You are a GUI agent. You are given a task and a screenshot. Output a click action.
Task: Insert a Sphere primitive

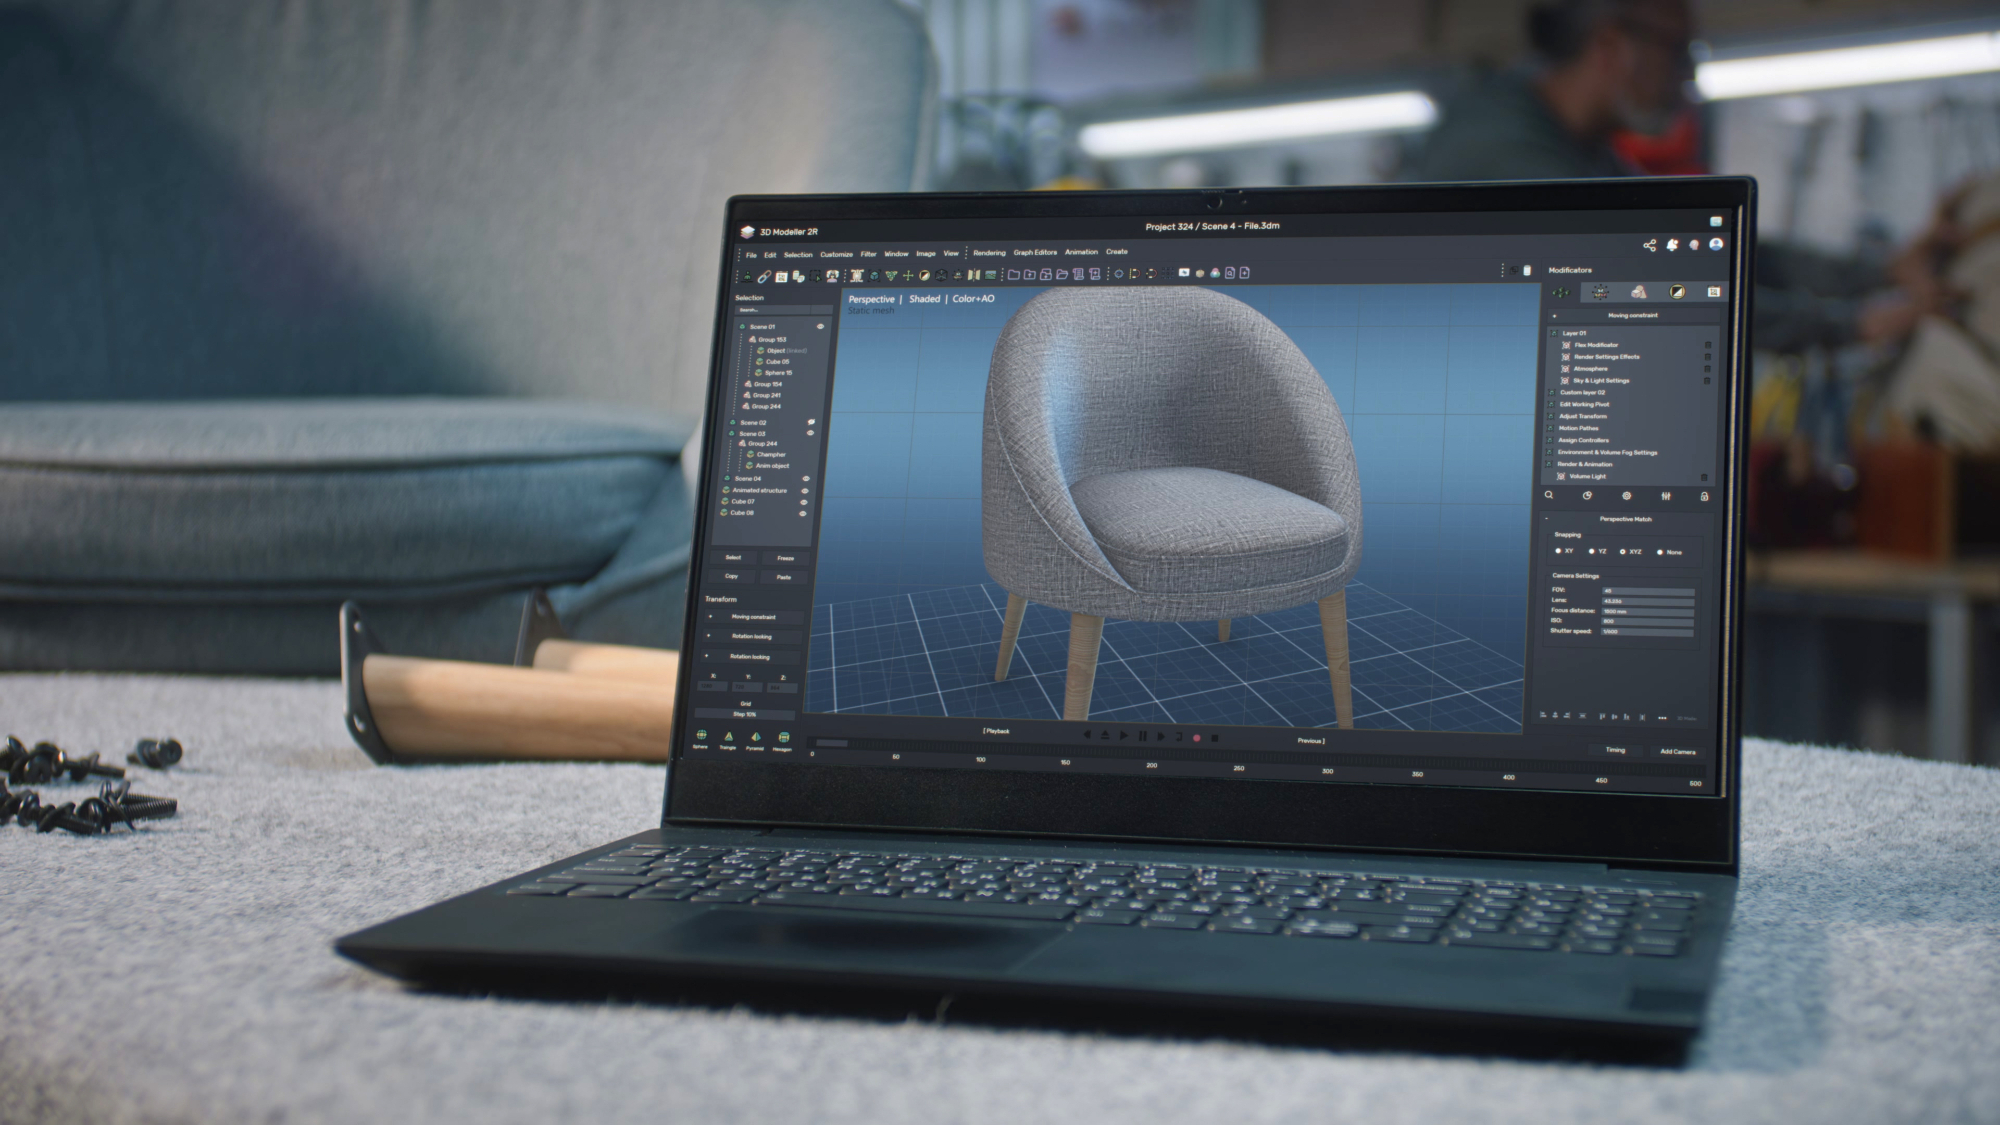pos(701,736)
